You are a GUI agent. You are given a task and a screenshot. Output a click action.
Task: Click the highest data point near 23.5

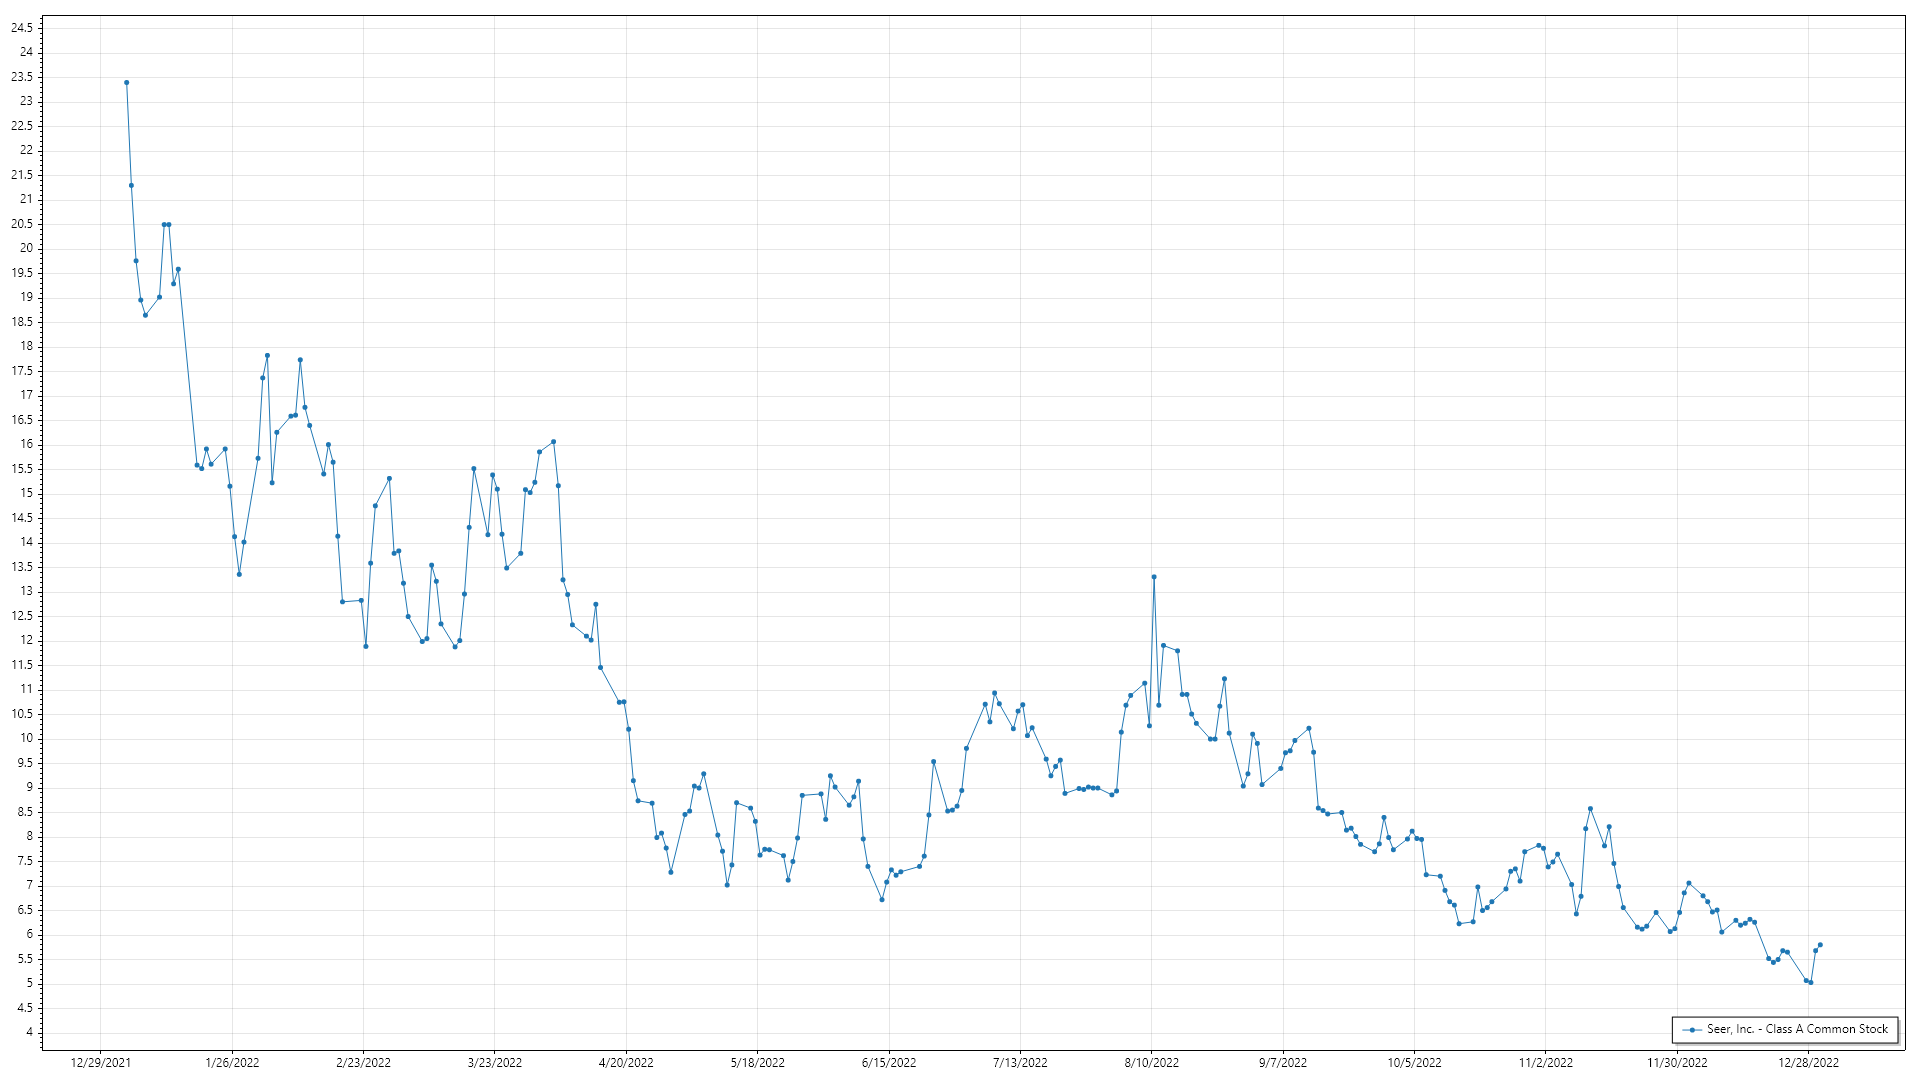126,83
